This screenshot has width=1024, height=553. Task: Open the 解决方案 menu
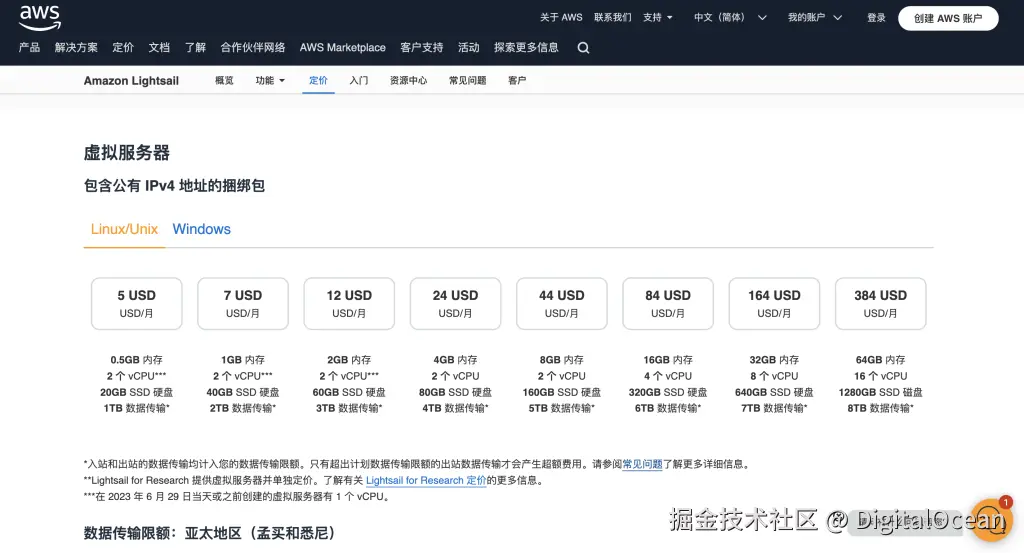pos(76,48)
